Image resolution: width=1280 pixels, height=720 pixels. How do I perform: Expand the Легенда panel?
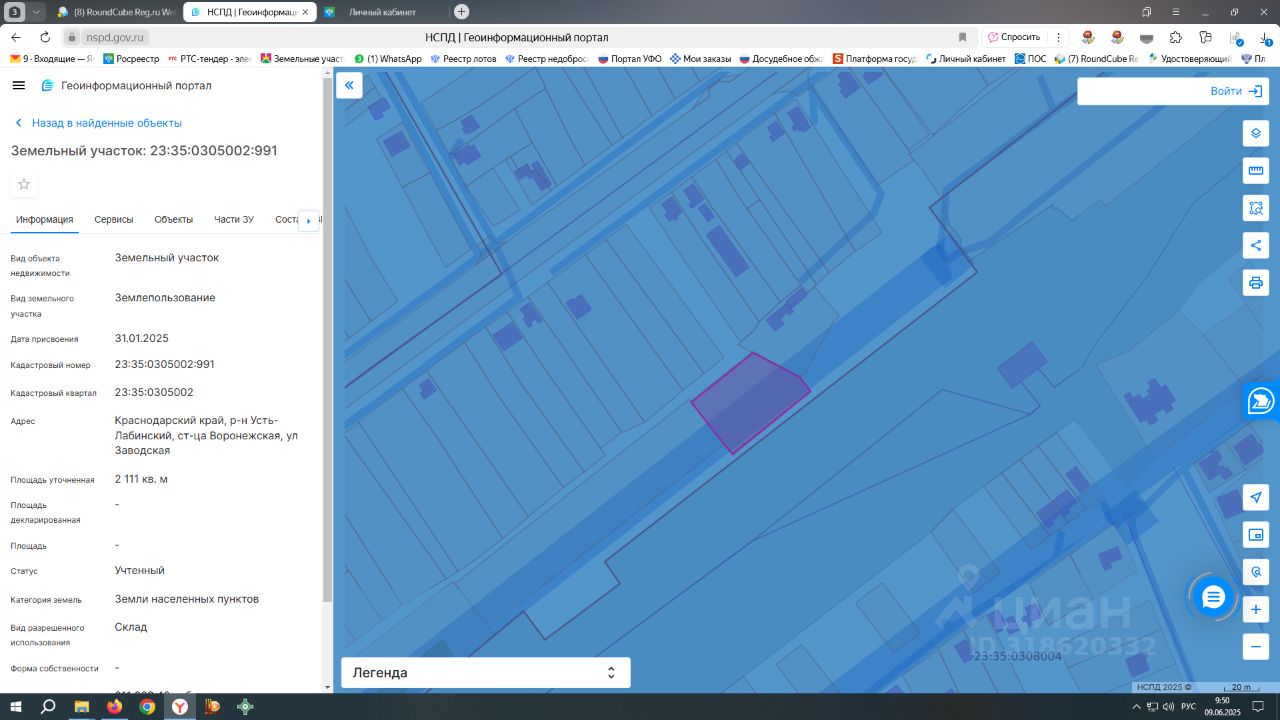pos(486,673)
